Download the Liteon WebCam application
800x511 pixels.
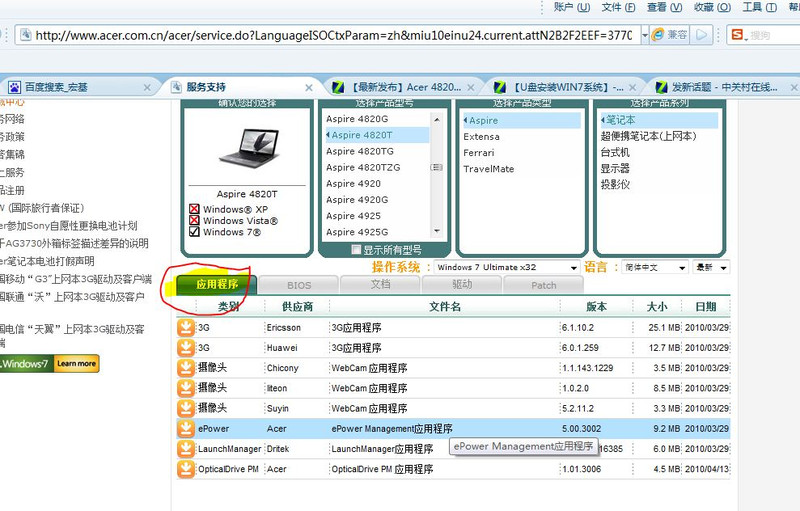click(186, 387)
